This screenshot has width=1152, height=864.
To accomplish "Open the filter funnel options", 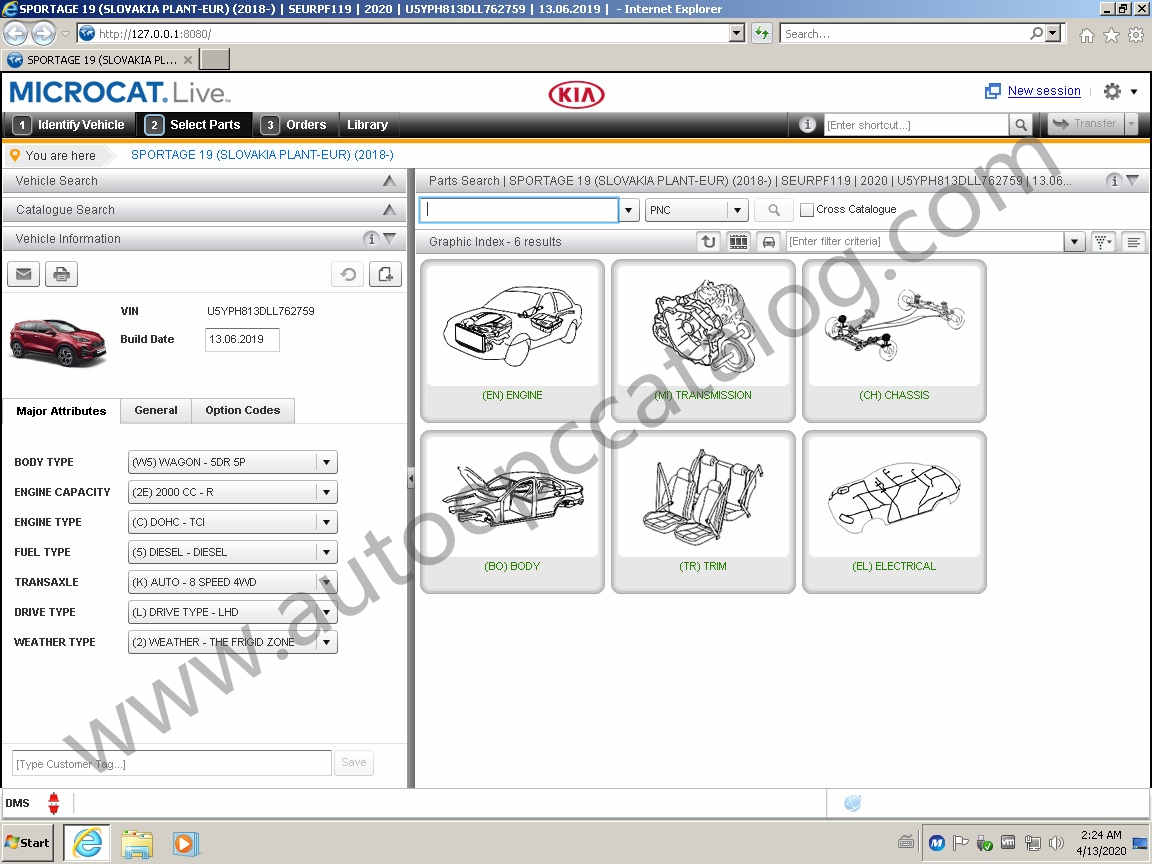I will (x=1103, y=242).
